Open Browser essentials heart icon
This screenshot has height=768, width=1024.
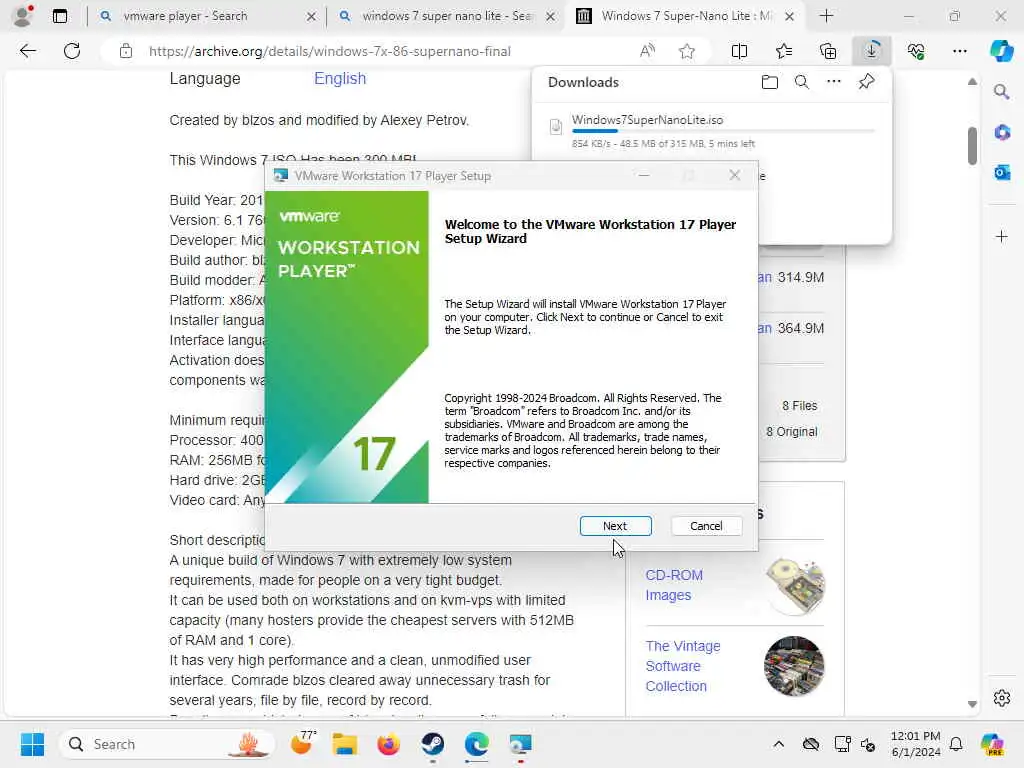[x=916, y=51]
